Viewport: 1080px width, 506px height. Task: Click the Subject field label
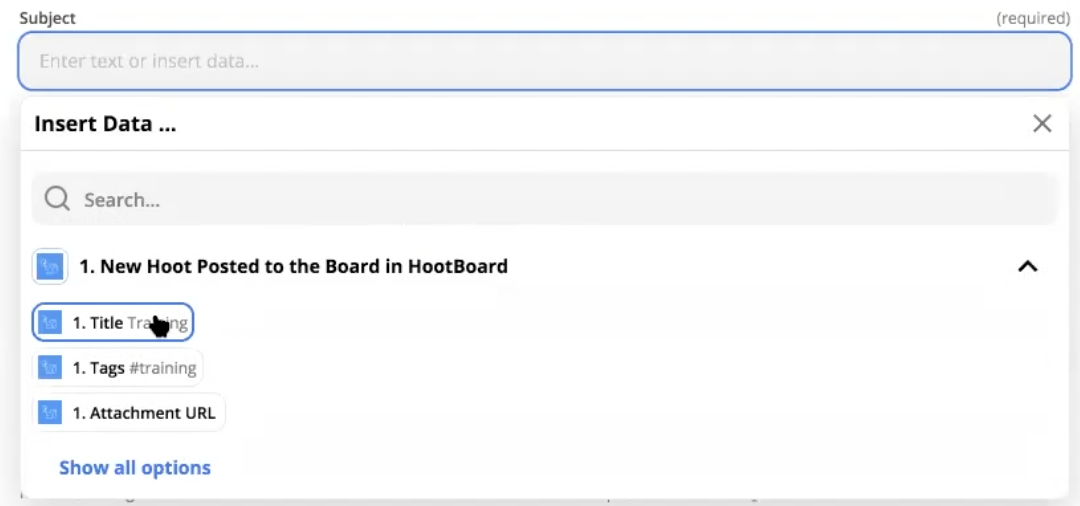(48, 18)
